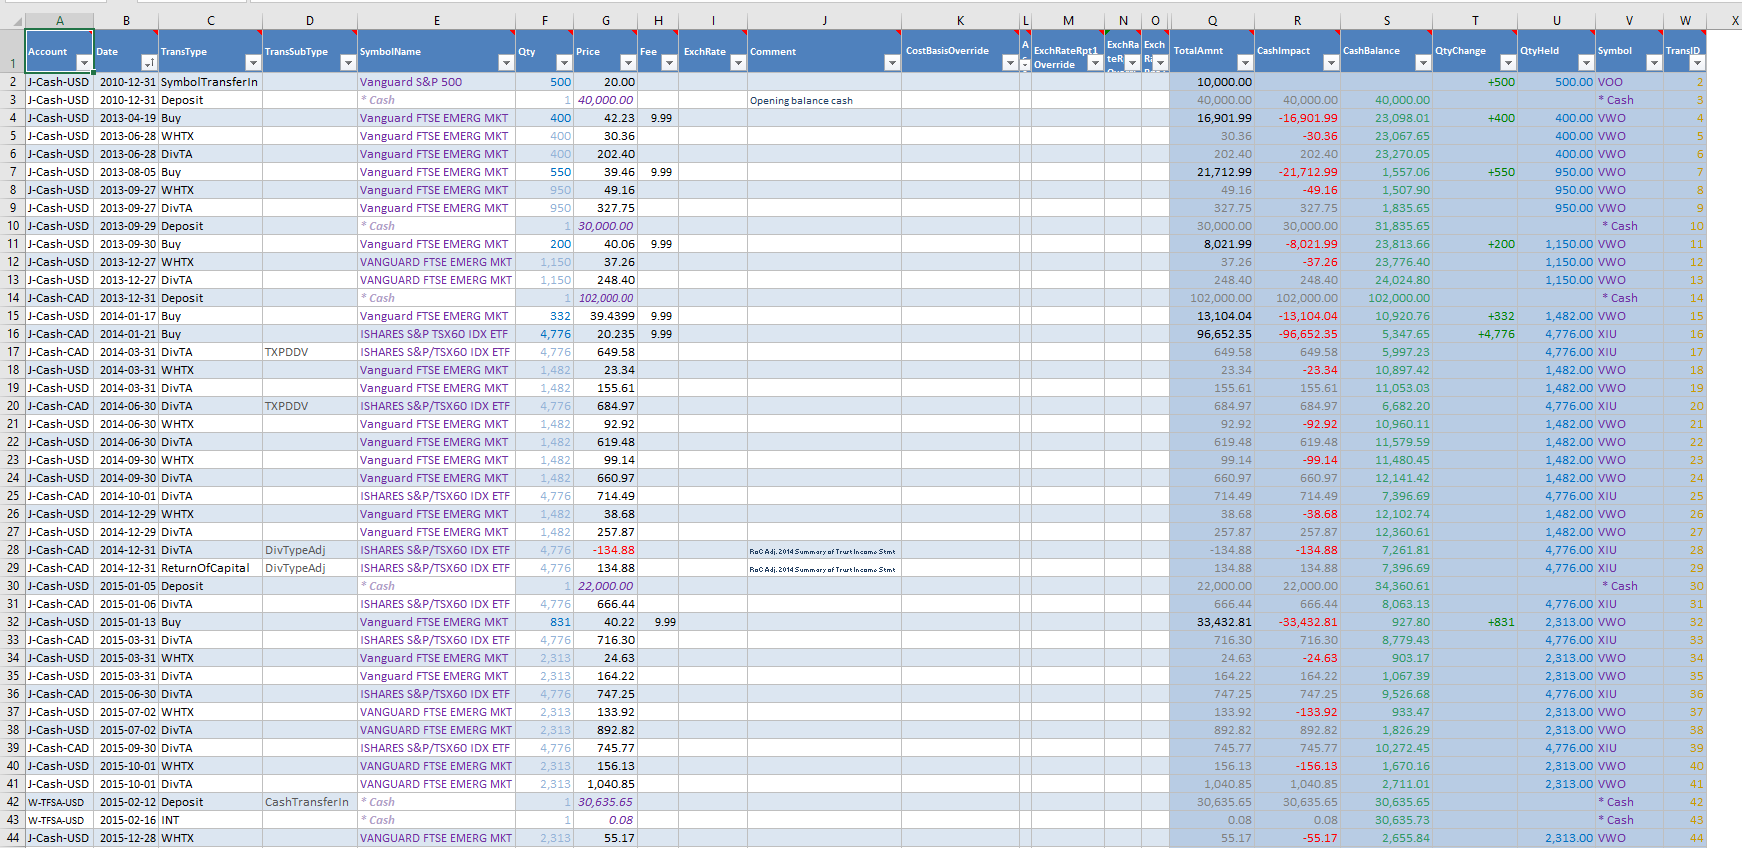
Task: Open the sorted Date column filter button
Action: [149, 63]
